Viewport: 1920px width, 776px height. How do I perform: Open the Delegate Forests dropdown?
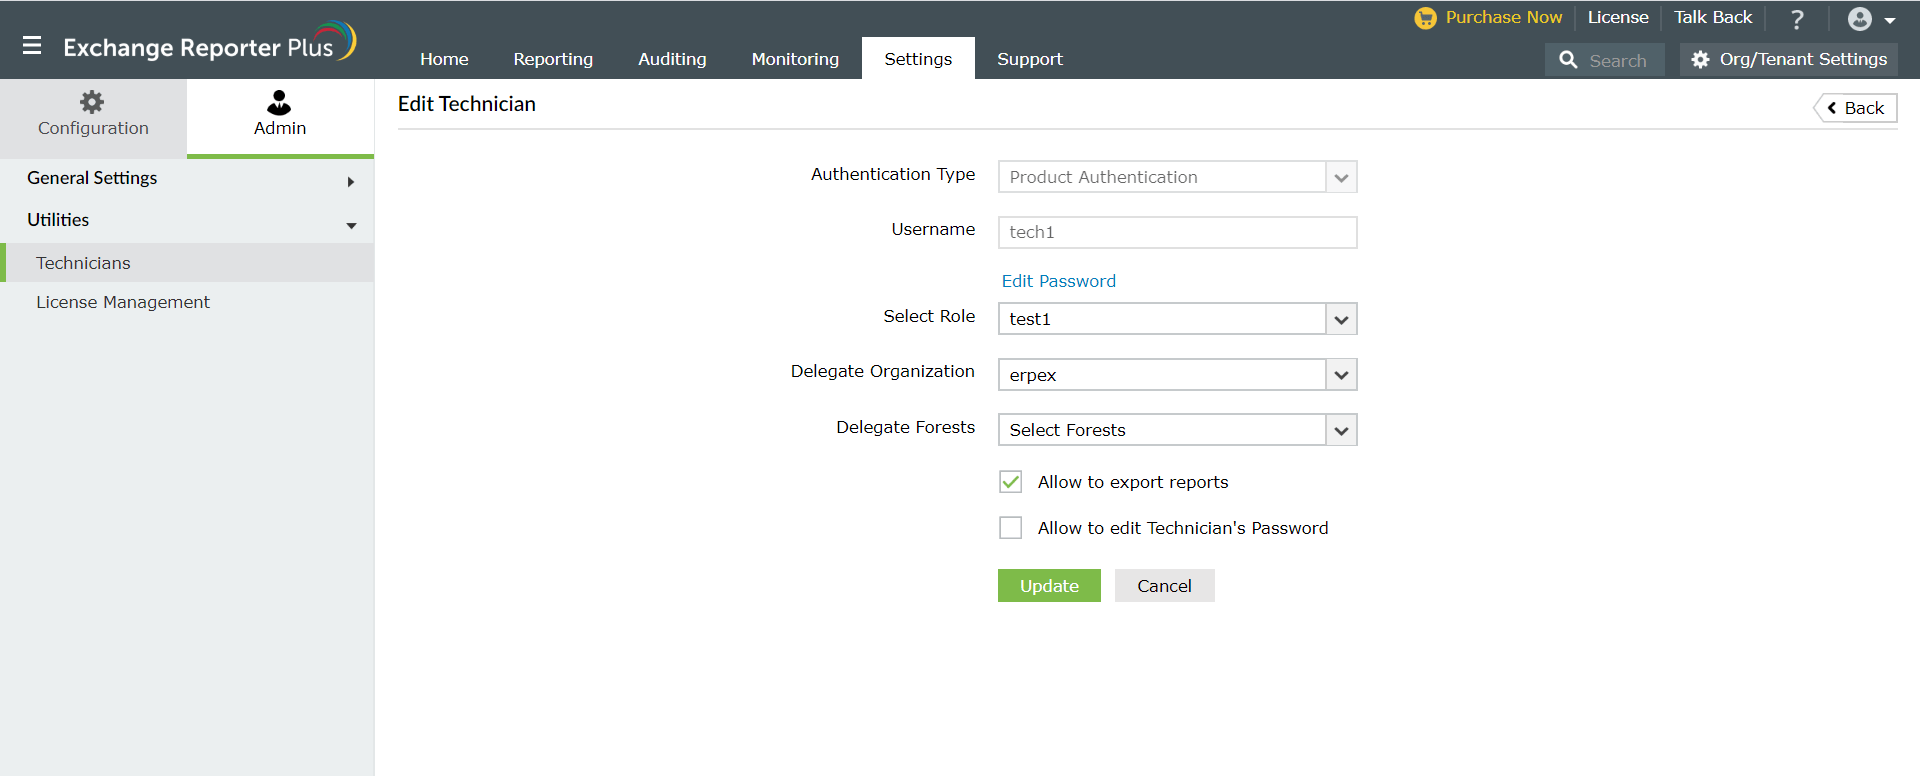click(x=1341, y=430)
